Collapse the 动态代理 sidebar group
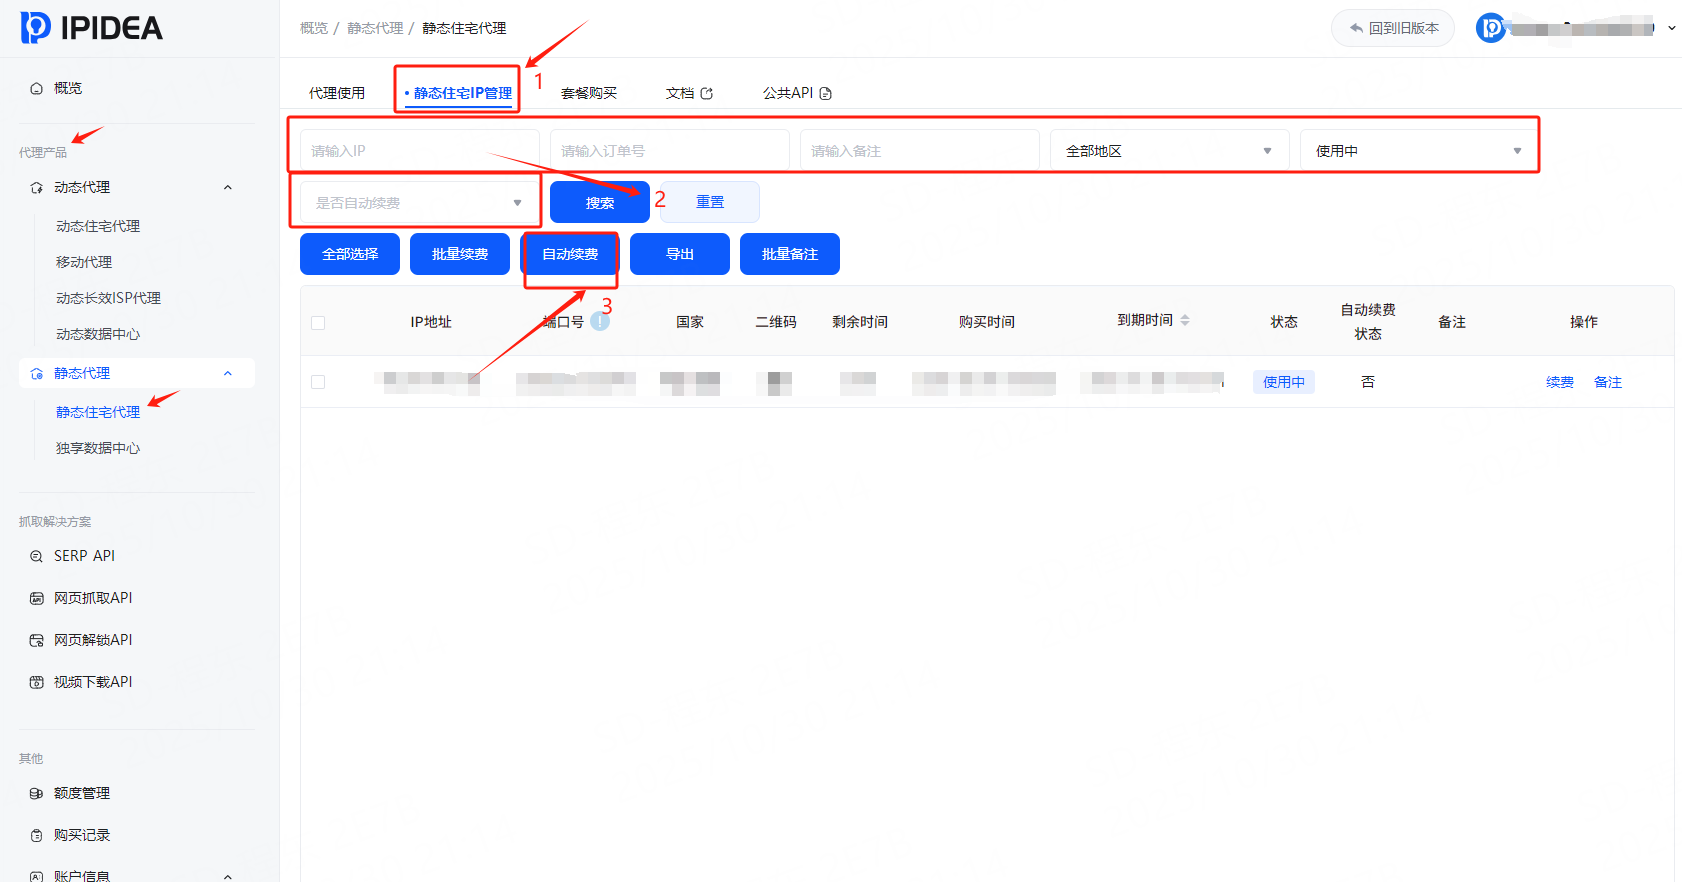 pos(228,187)
